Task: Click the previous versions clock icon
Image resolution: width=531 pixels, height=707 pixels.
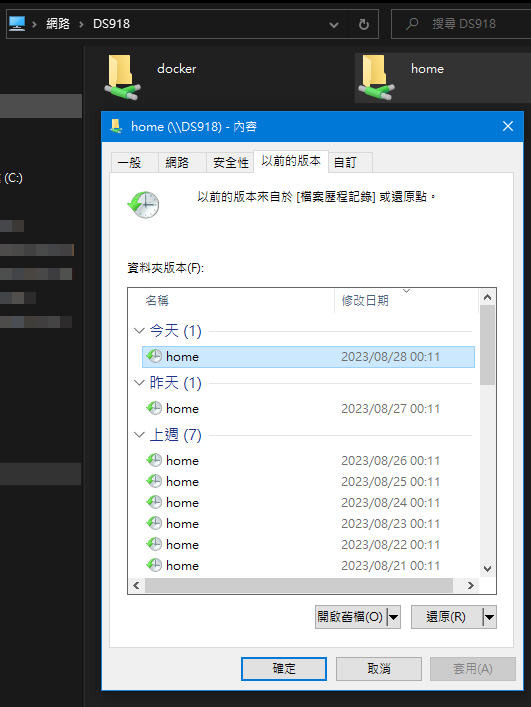Action: pos(144,205)
